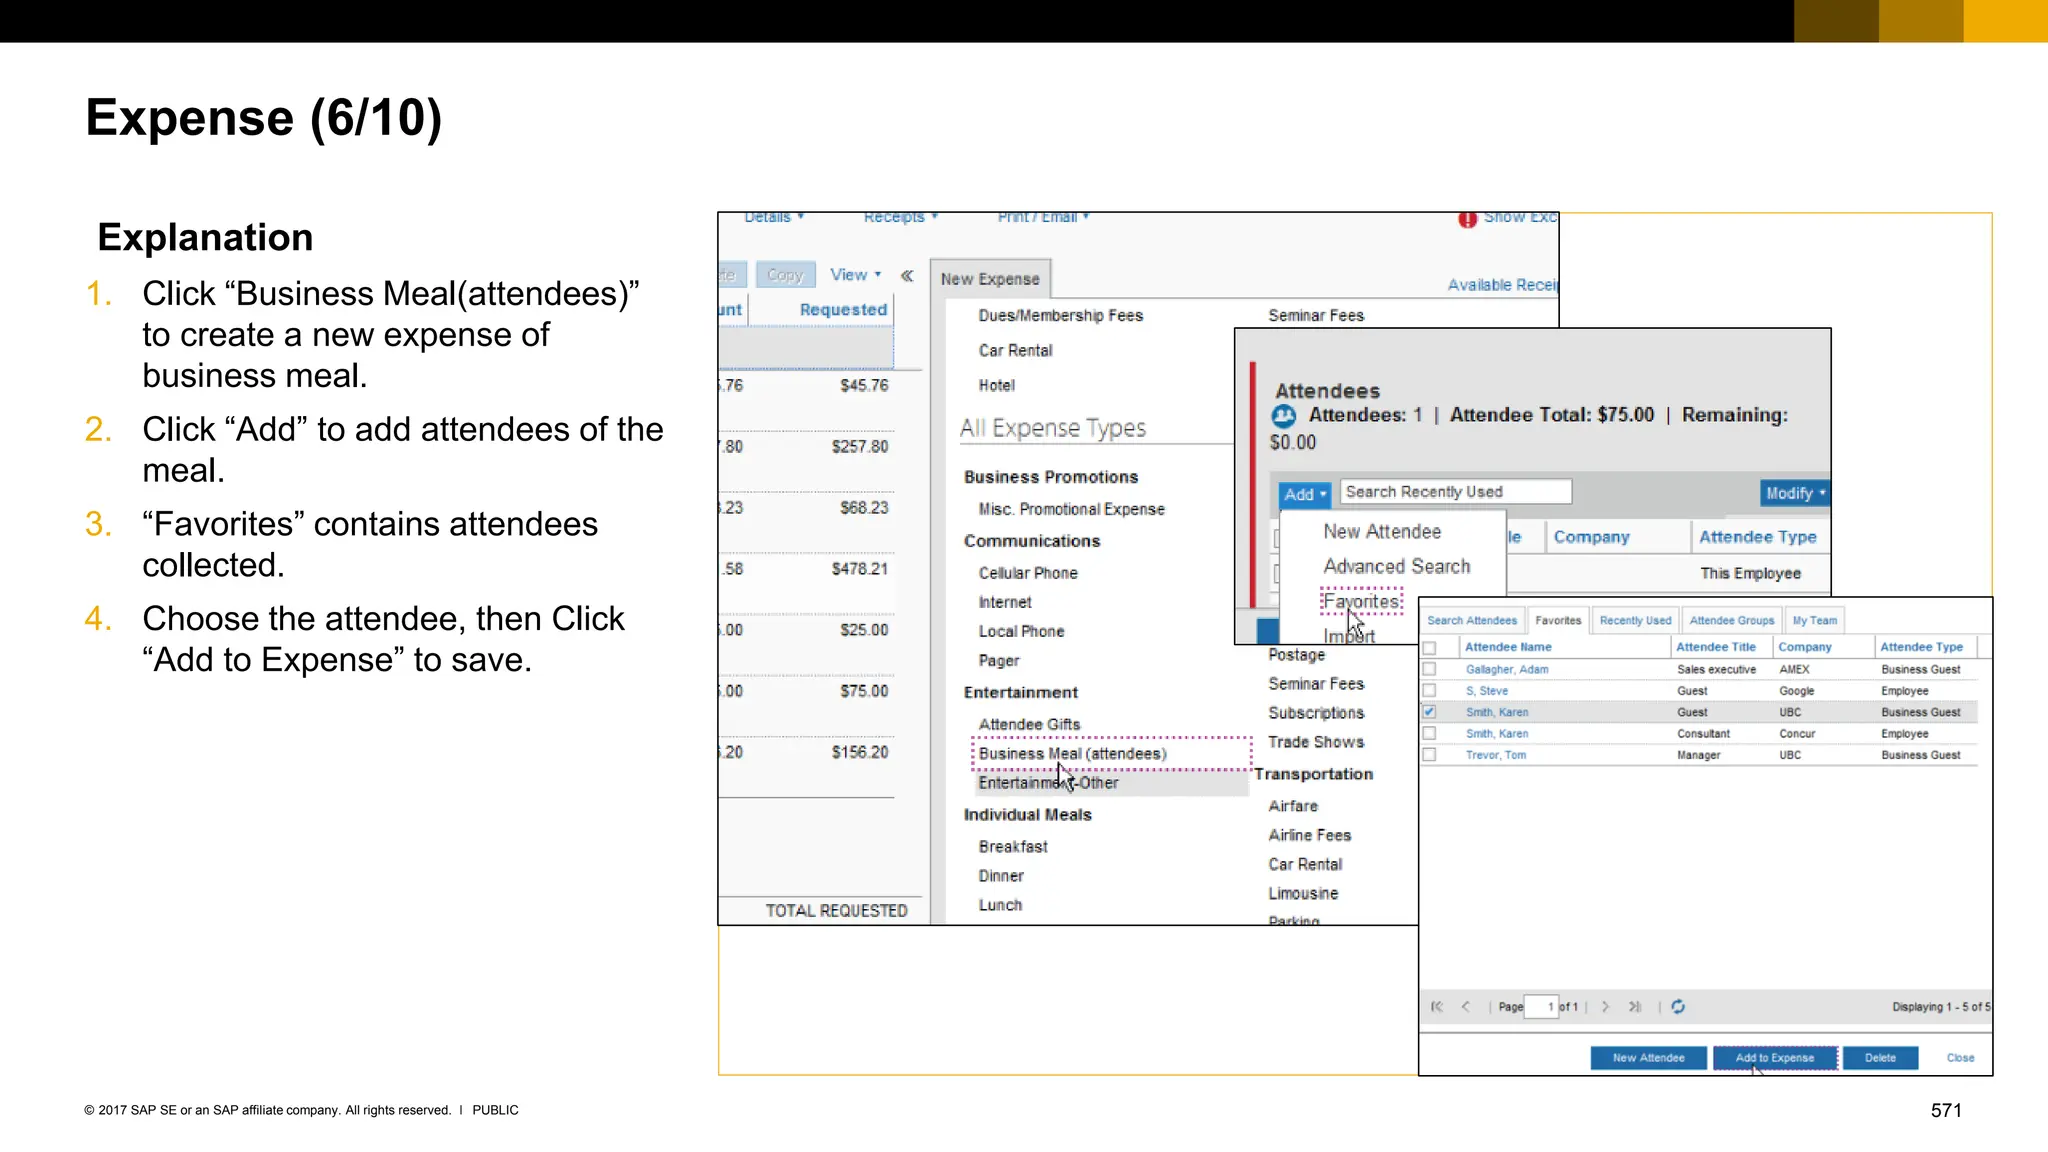The height and width of the screenshot is (1152, 2048).
Task: Select the Favorites tab
Action: tap(1558, 620)
